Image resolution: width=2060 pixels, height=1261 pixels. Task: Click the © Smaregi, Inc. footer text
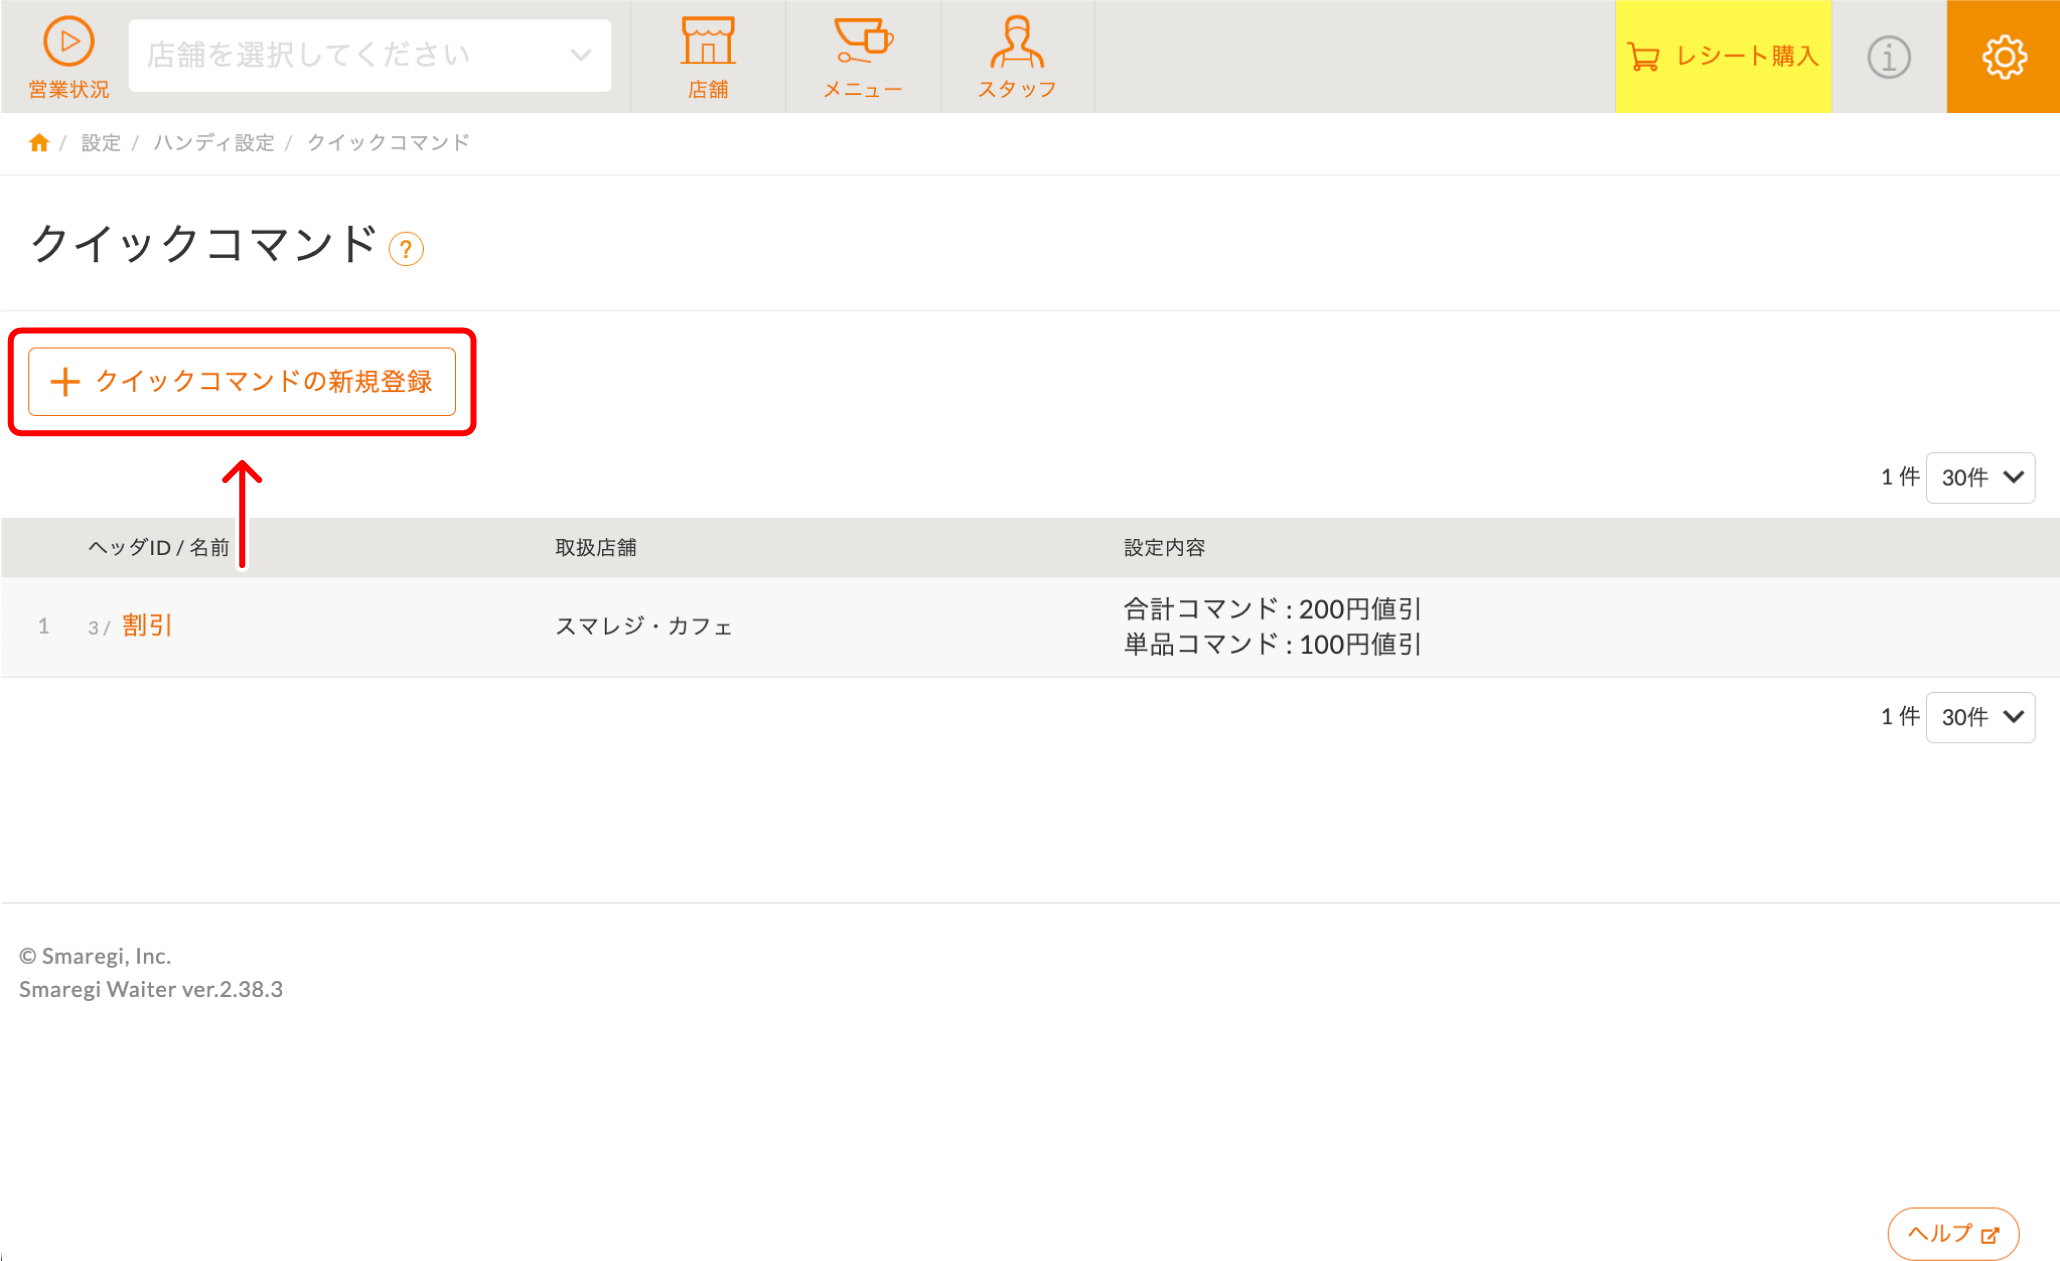pos(95,957)
